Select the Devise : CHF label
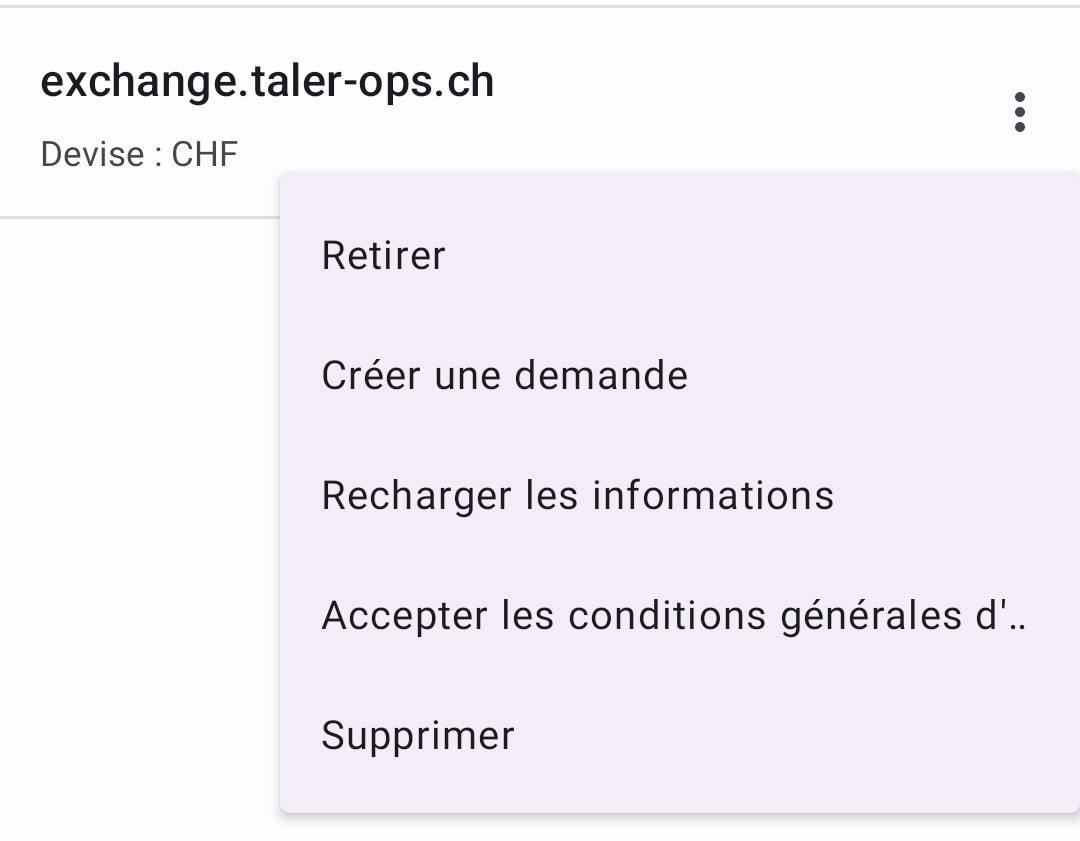Viewport: 1080px width, 841px height. coord(139,154)
